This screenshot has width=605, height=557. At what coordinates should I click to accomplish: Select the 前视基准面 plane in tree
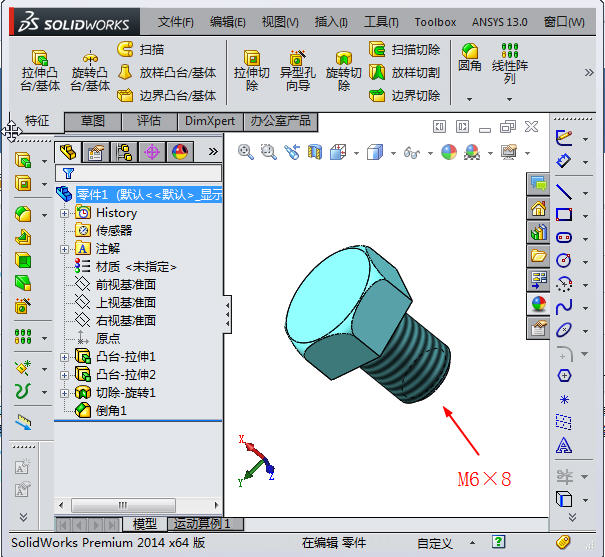125,285
